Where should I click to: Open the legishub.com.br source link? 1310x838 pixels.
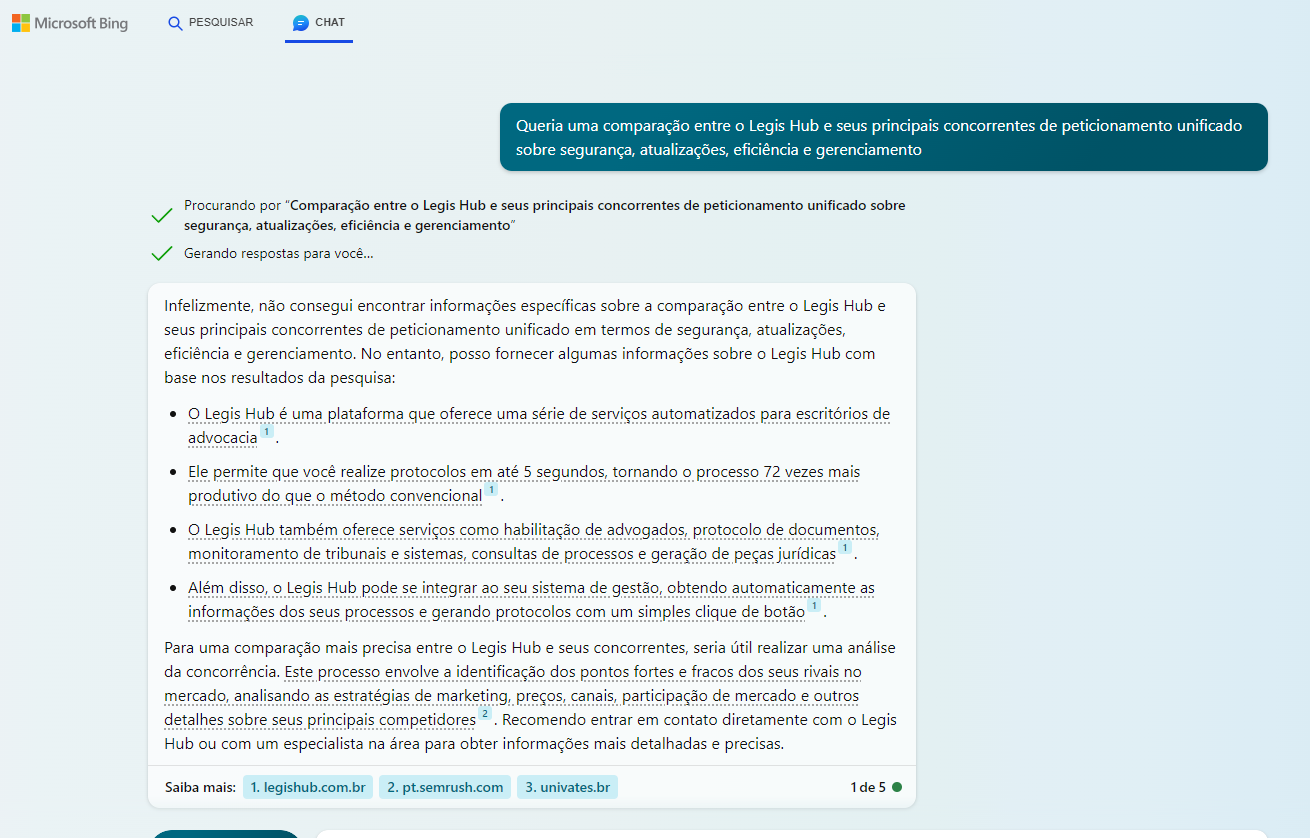point(308,787)
